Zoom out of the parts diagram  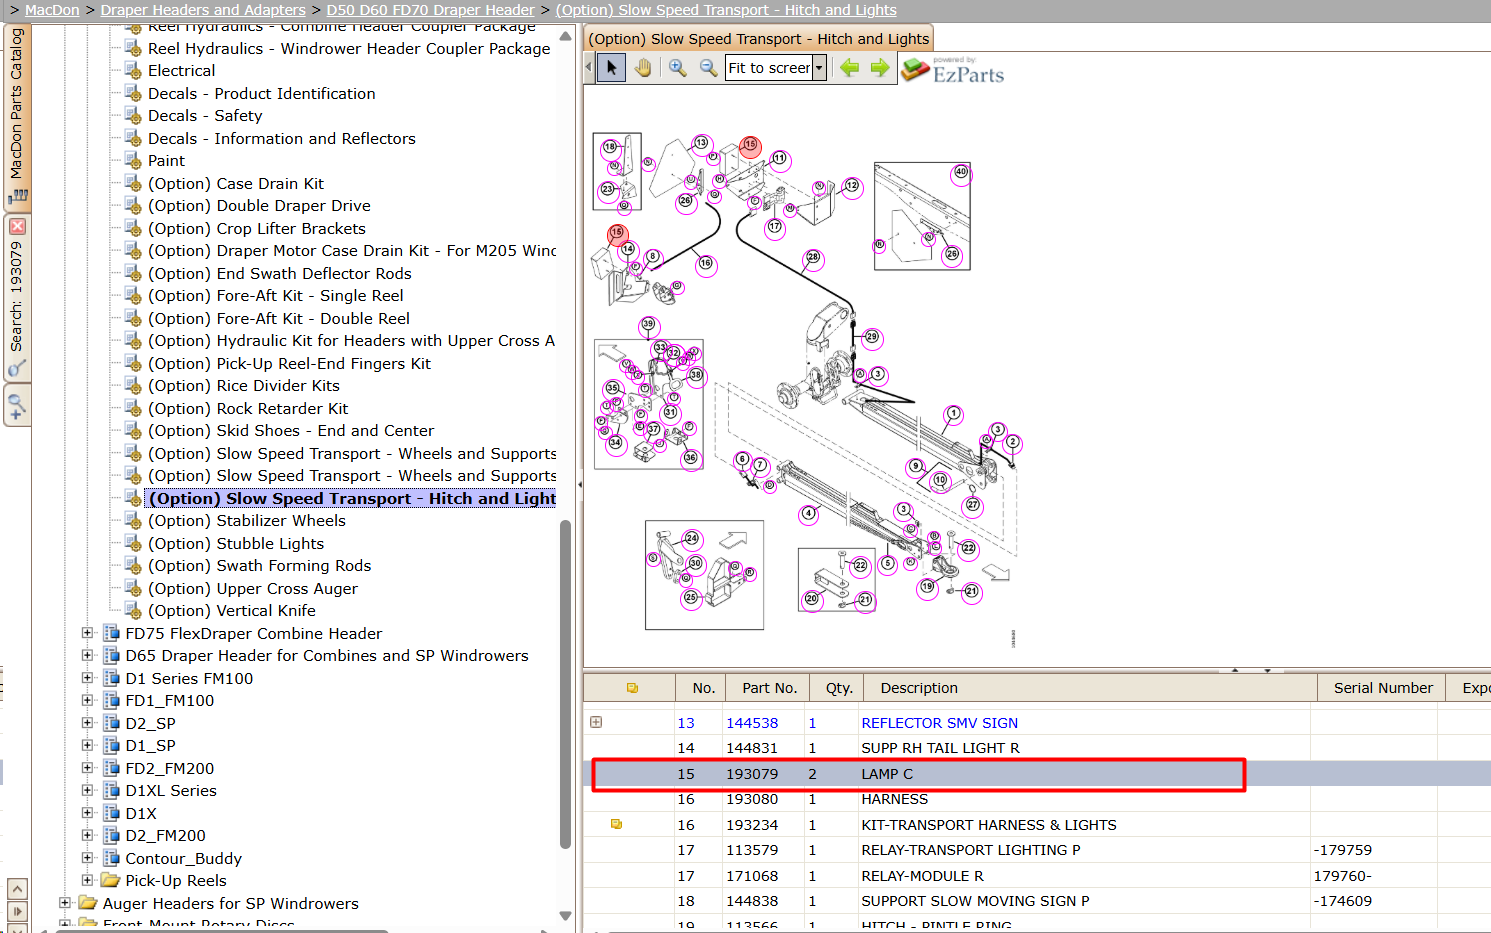pos(708,68)
